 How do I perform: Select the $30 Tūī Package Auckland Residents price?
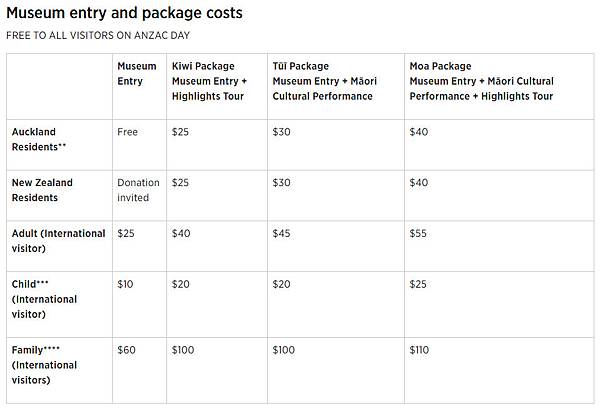282,132
